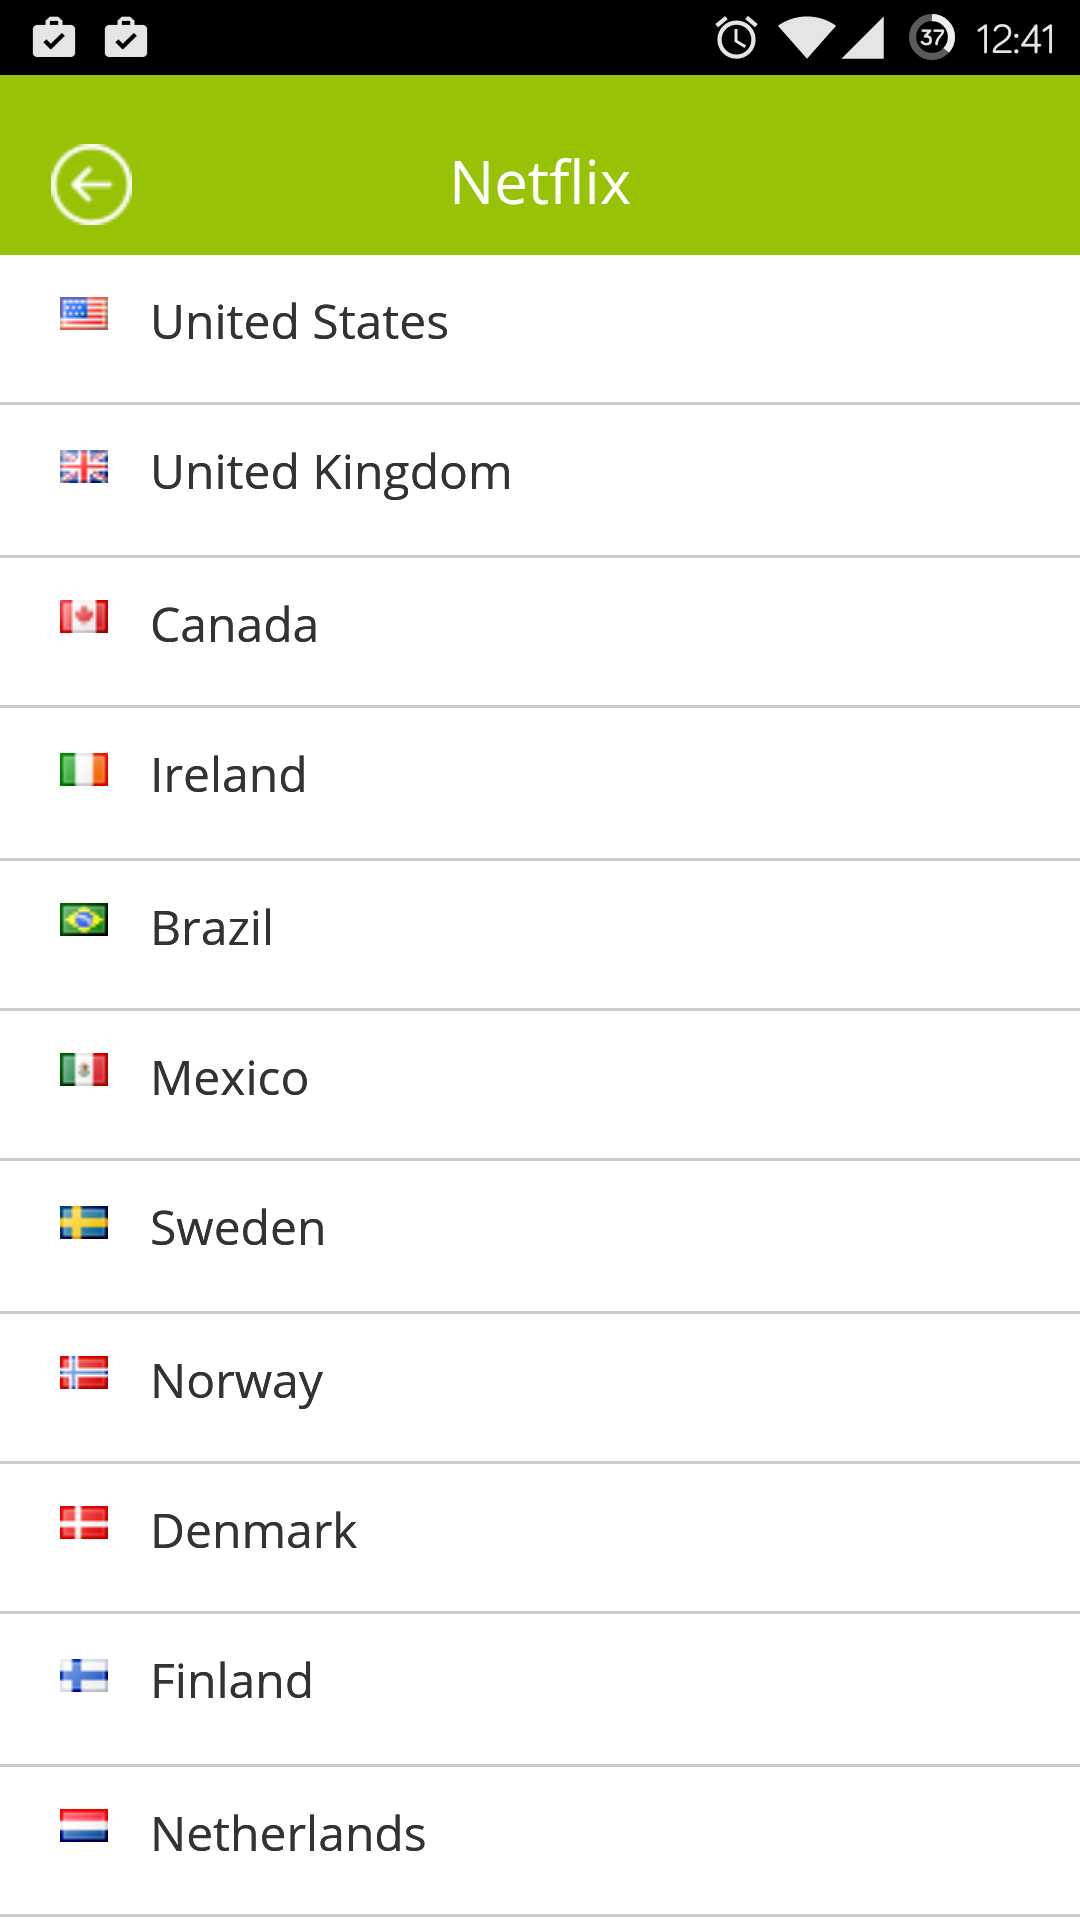This screenshot has height=1920, width=1080.
Task: Tap the Netflix header title
Action: (x=540, y=183)
